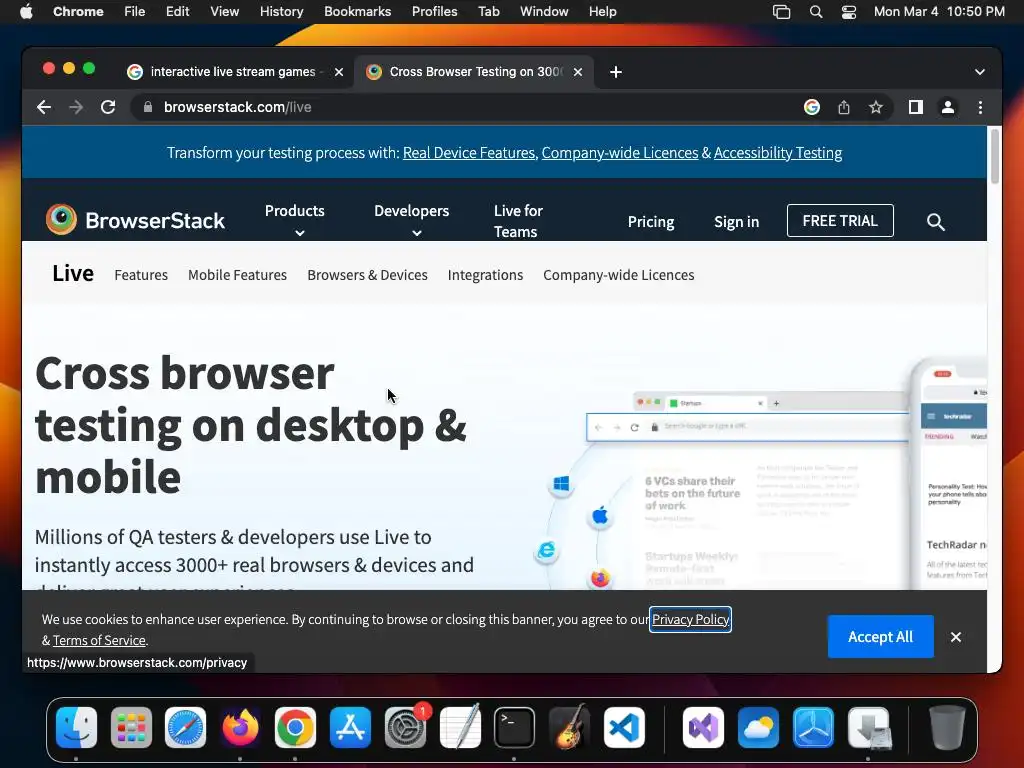The image size is (1024, 768).
Task: Switch to interactive live stream games tab
Action: [235, 72]
